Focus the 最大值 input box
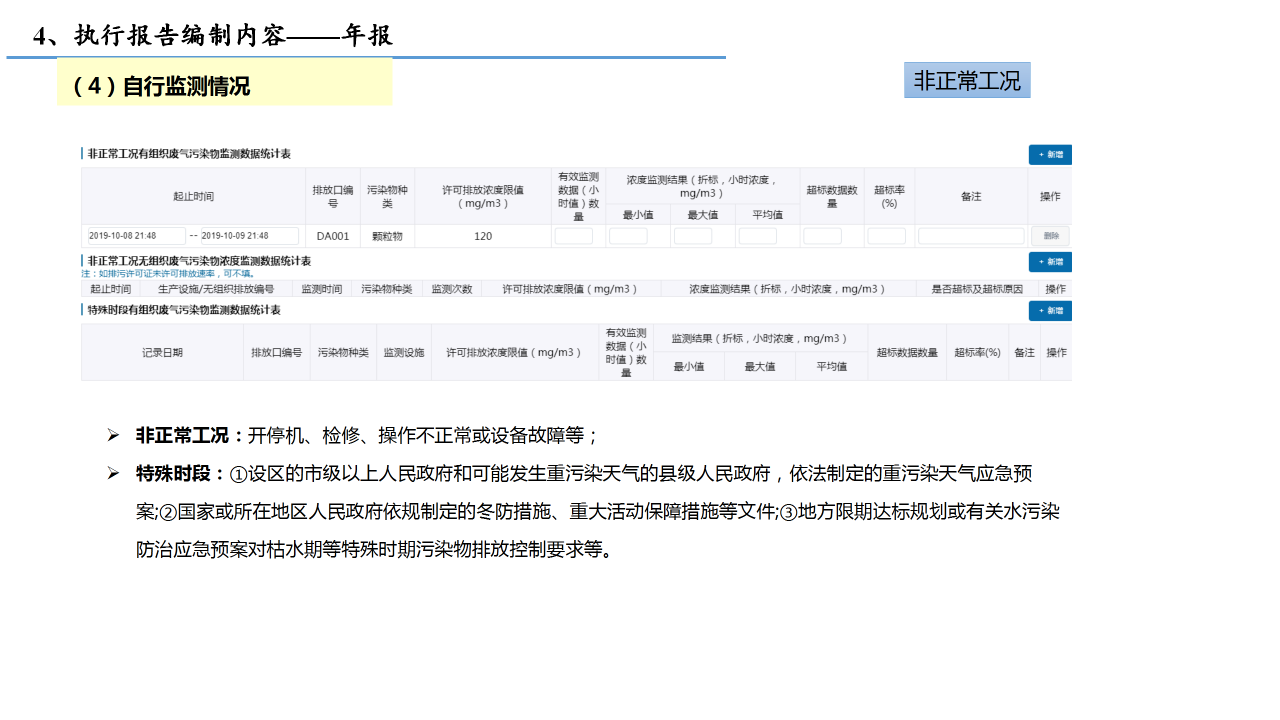 point(692,236)
